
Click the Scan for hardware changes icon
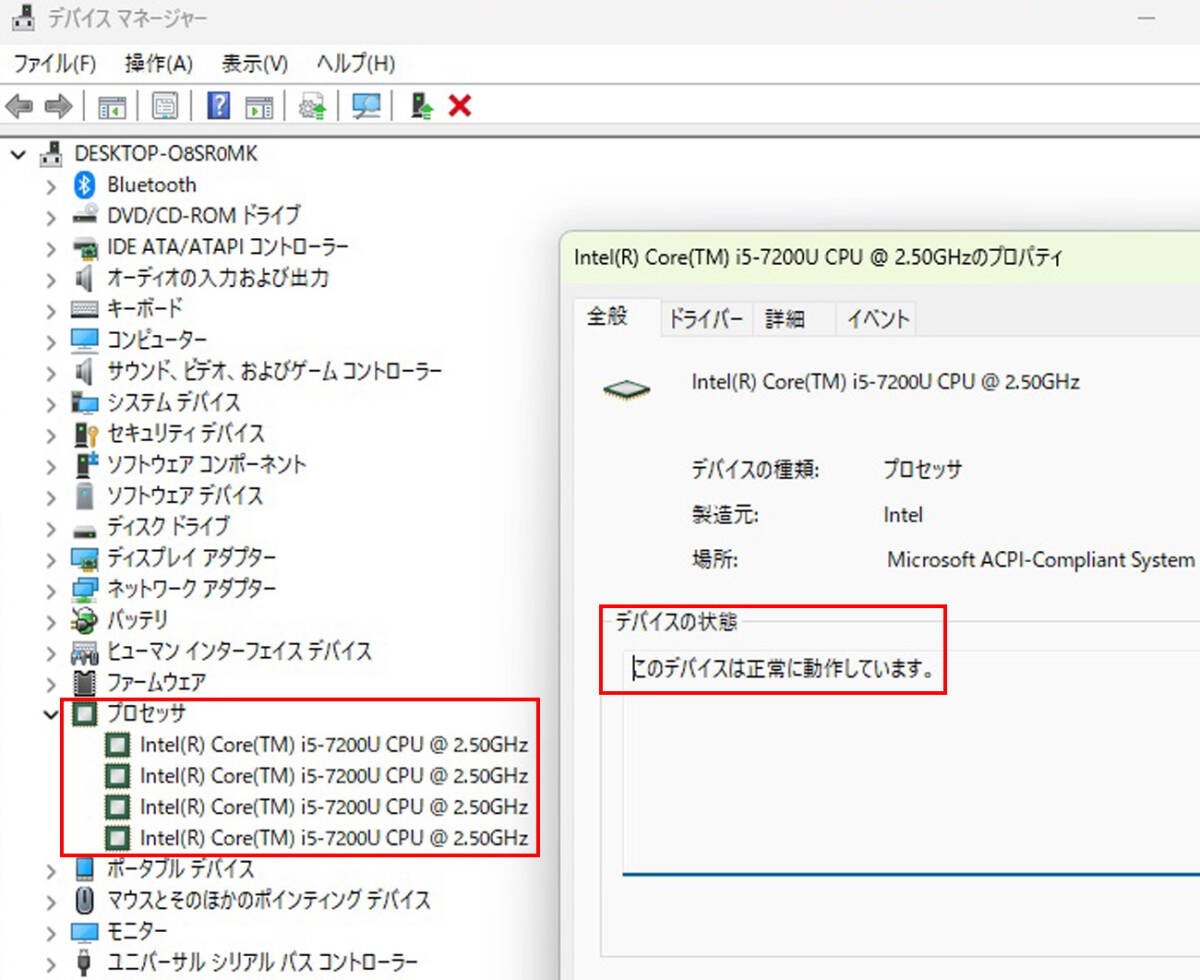367,106
